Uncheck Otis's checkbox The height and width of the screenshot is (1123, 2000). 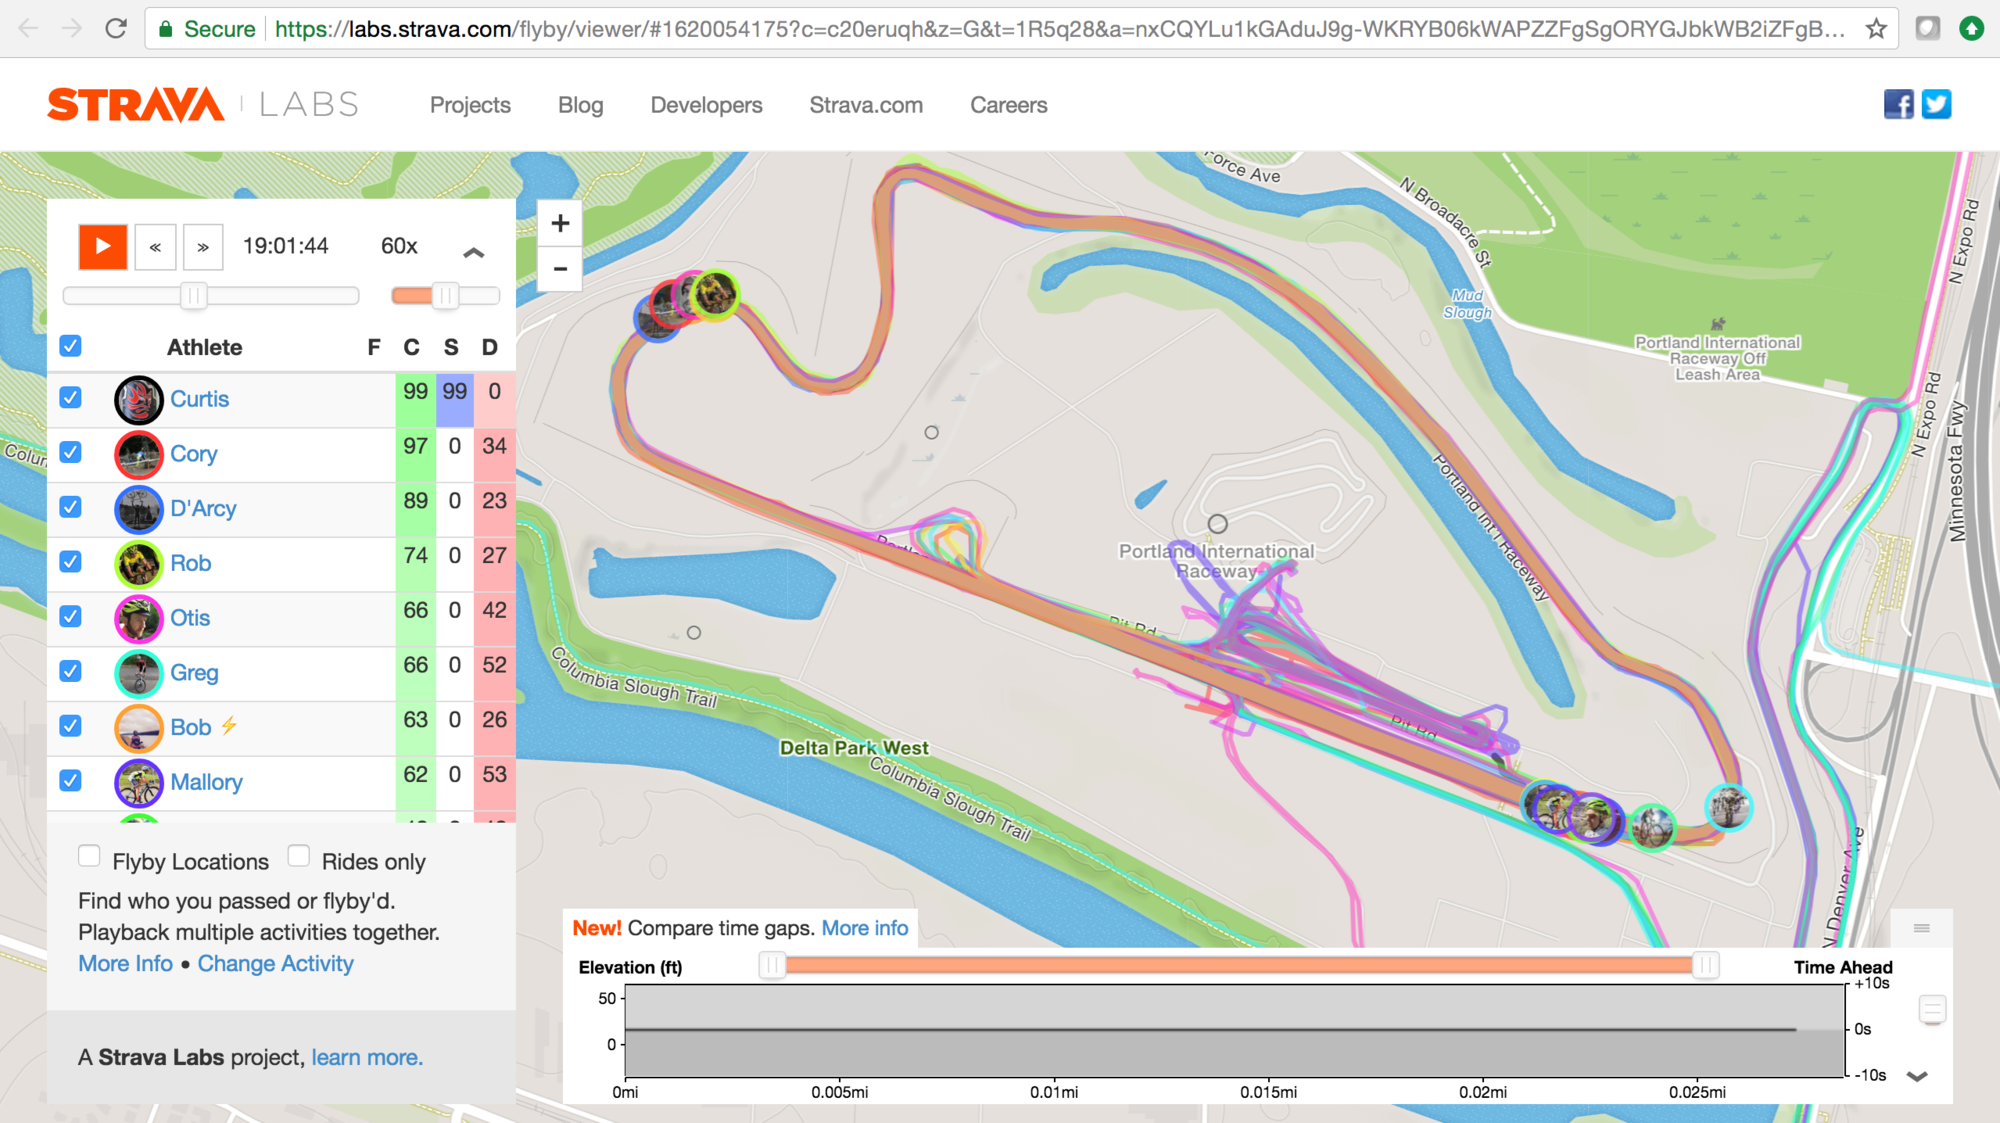[x=70, y=616]
